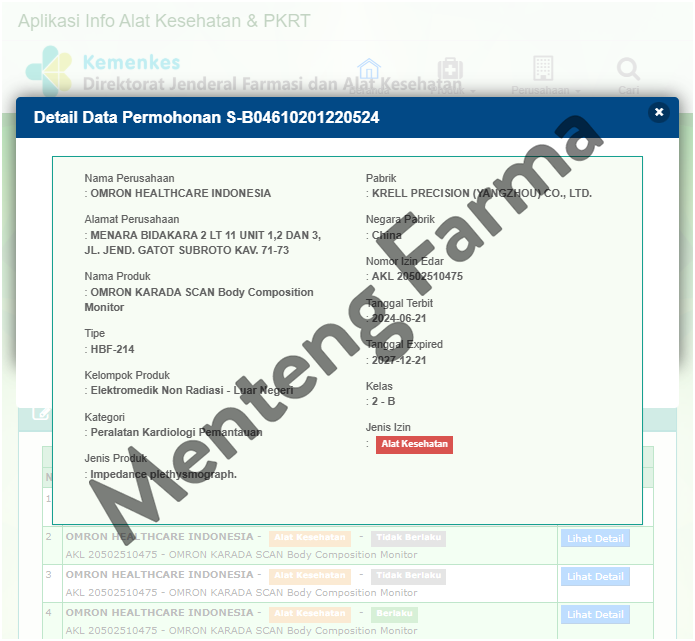The height and width of the screenshot is (641, 695).
Task: Select issue date 2024-06-21
Action: (399, 318)
